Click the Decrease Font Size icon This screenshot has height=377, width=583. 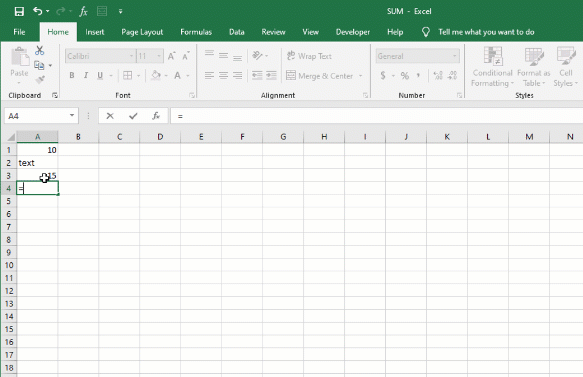[186, 56]
